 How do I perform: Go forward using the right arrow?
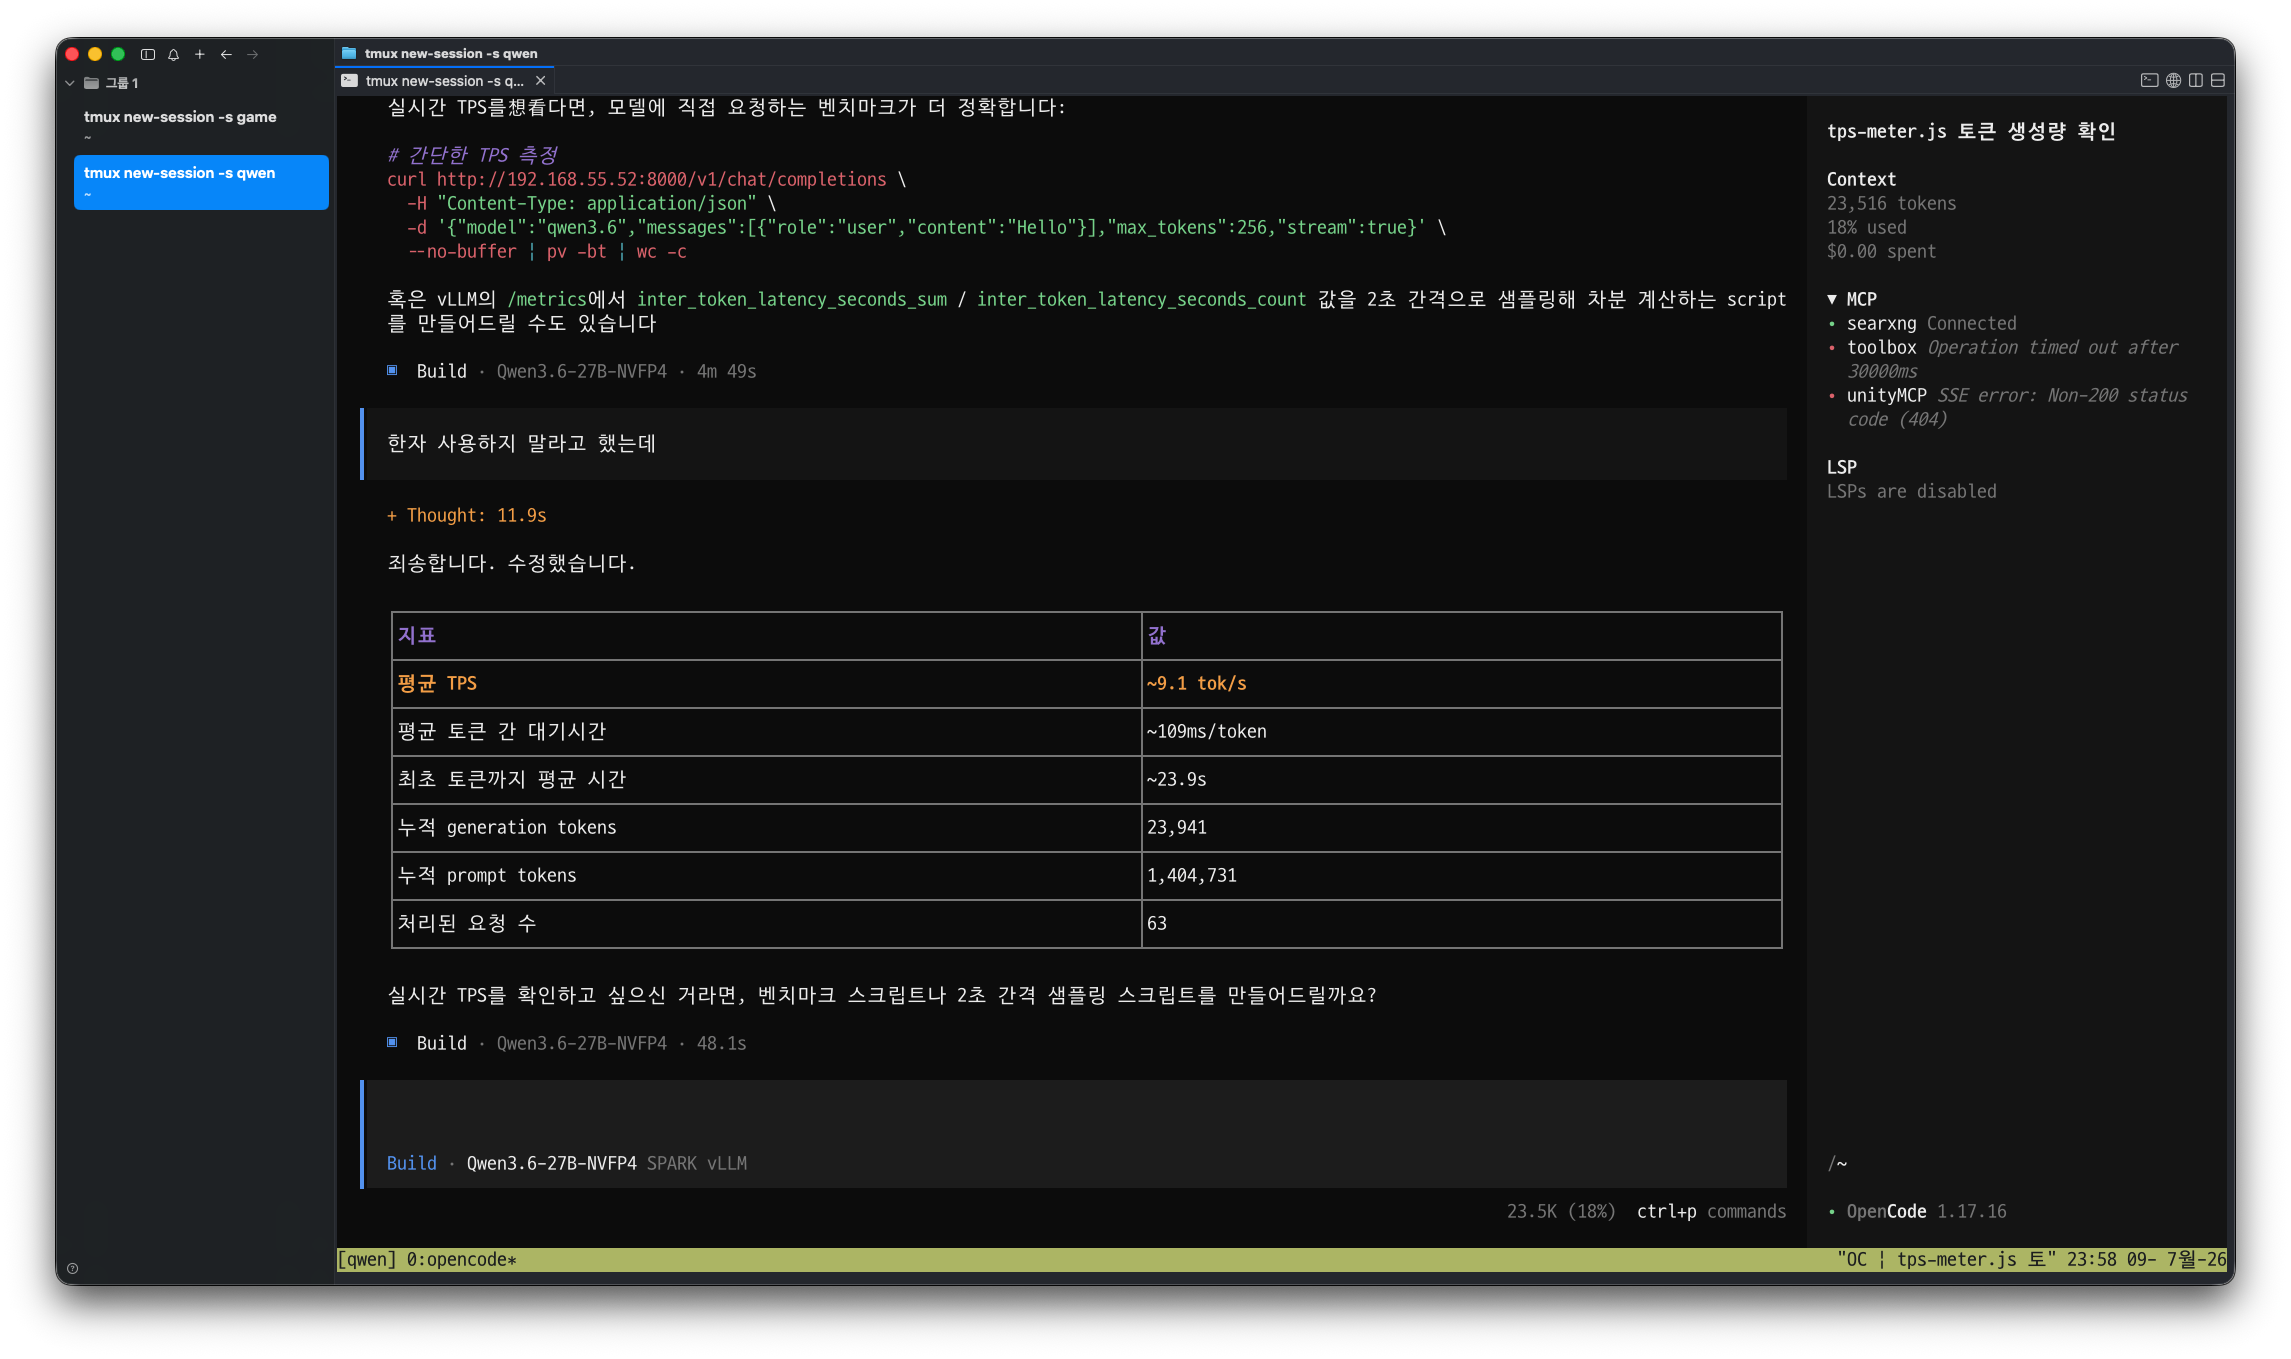253,54
